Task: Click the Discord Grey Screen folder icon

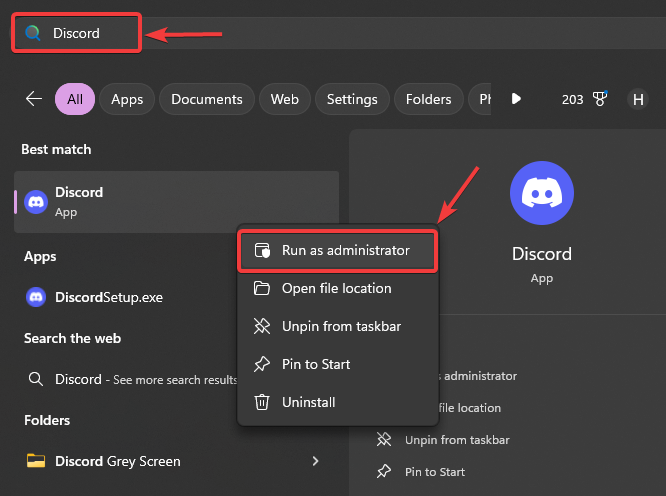Action: tap(36, 460)
